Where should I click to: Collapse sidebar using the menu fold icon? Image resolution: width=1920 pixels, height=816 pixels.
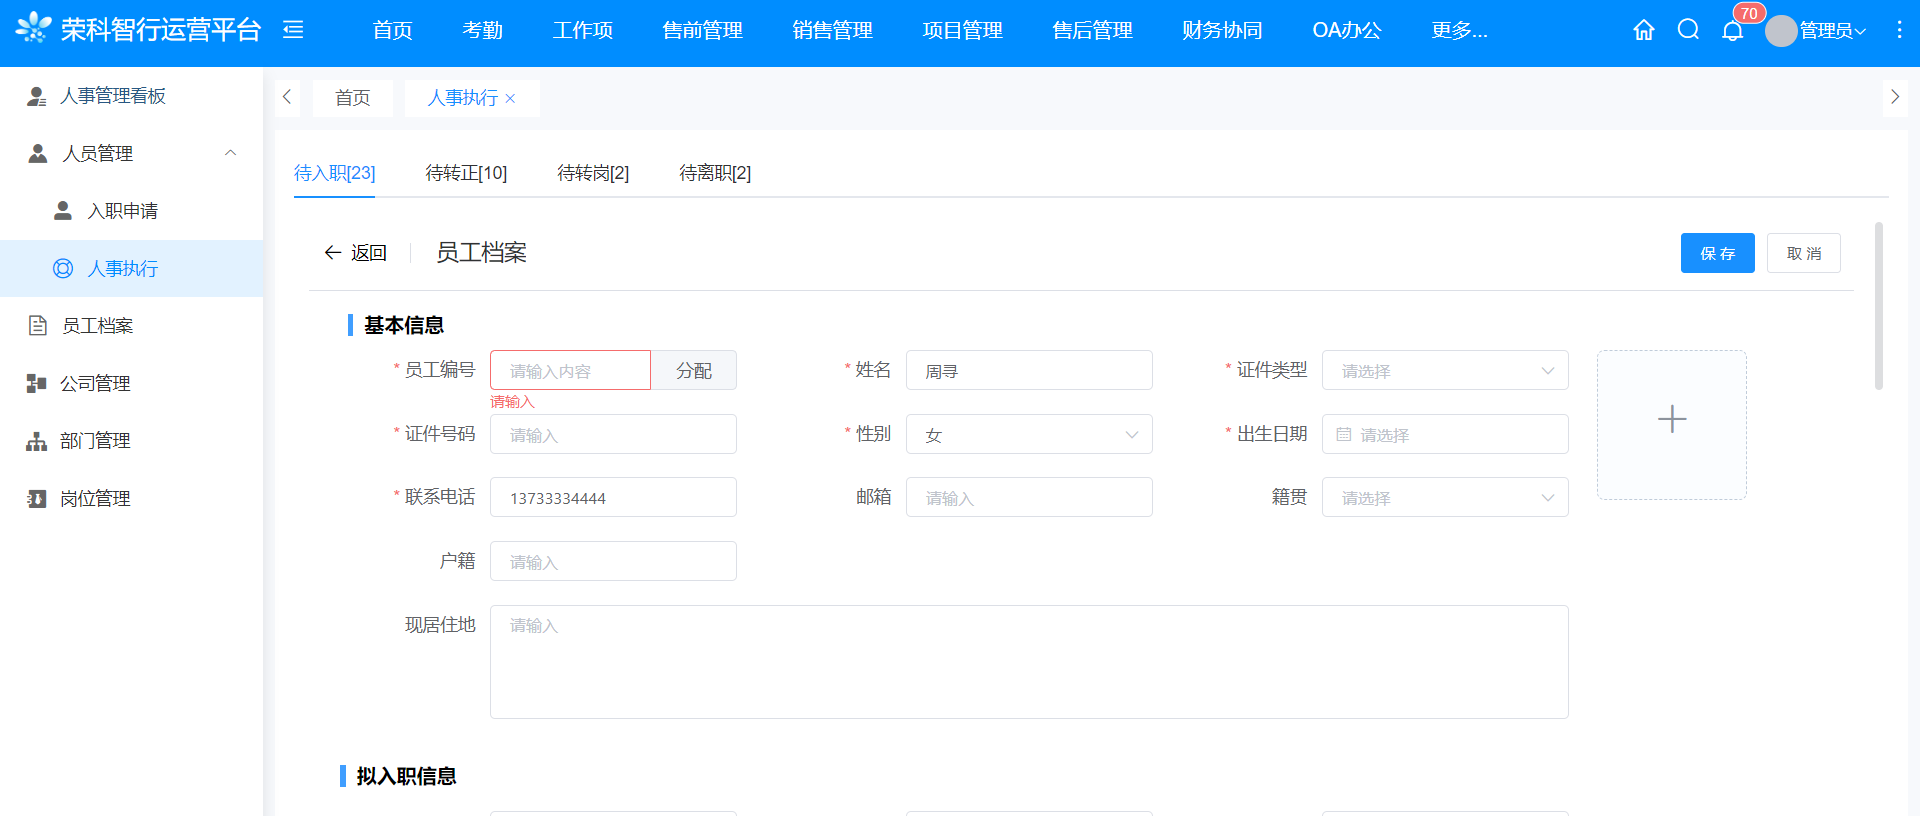(293, 30)
